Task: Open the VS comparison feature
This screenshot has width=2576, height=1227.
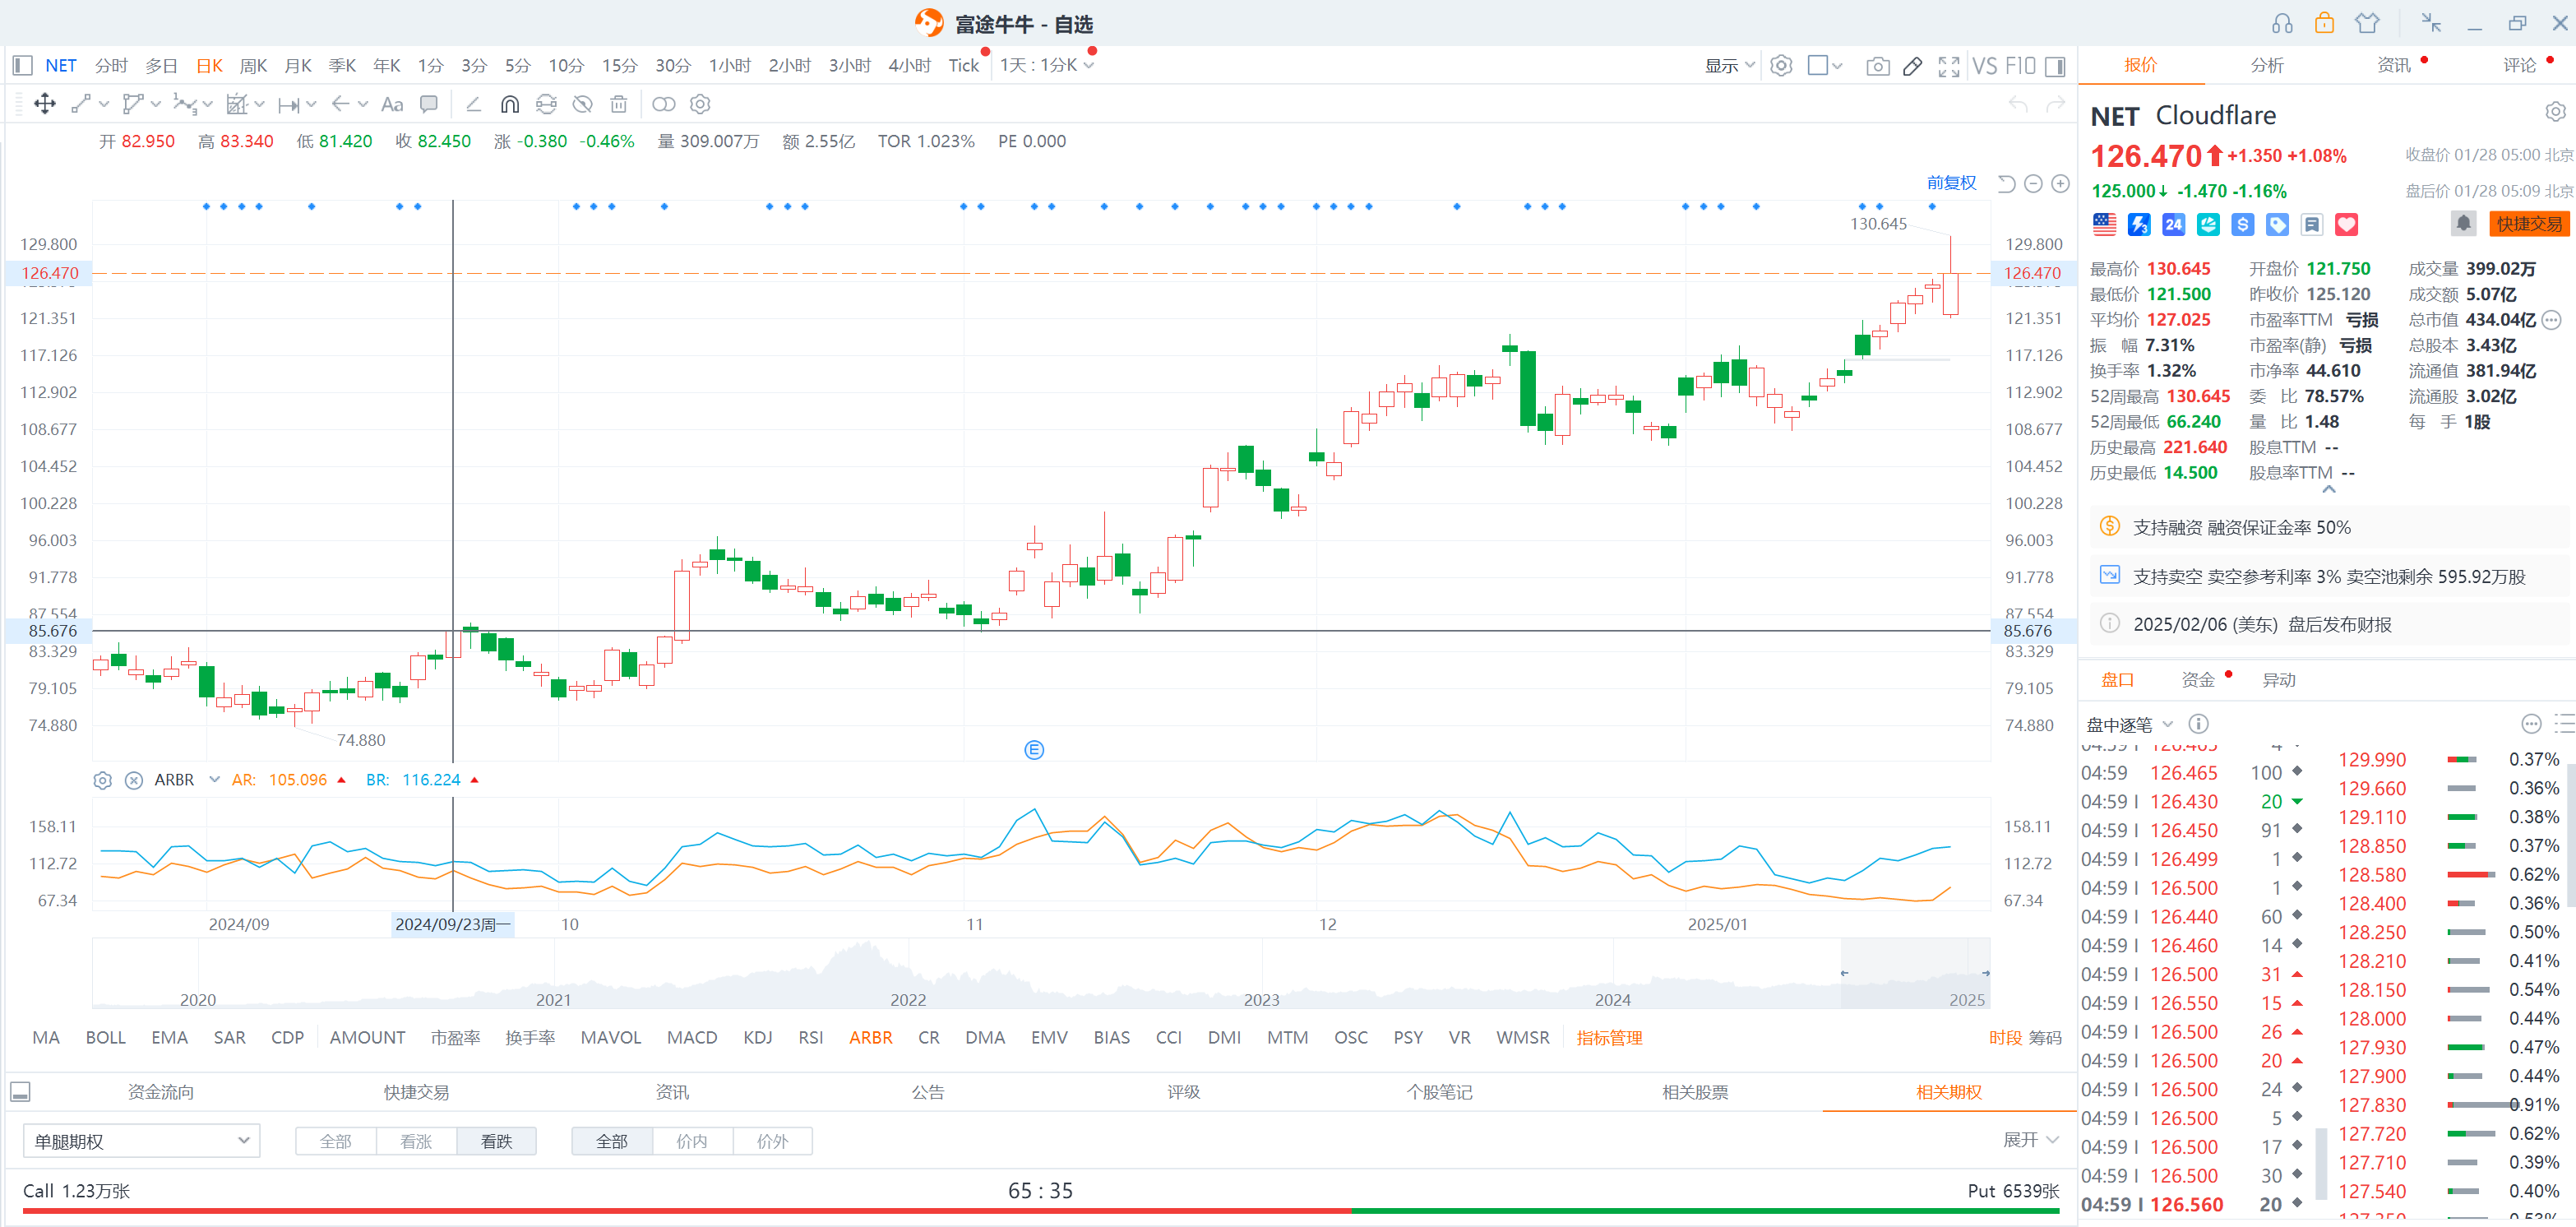Action: tap(1985, 66)
